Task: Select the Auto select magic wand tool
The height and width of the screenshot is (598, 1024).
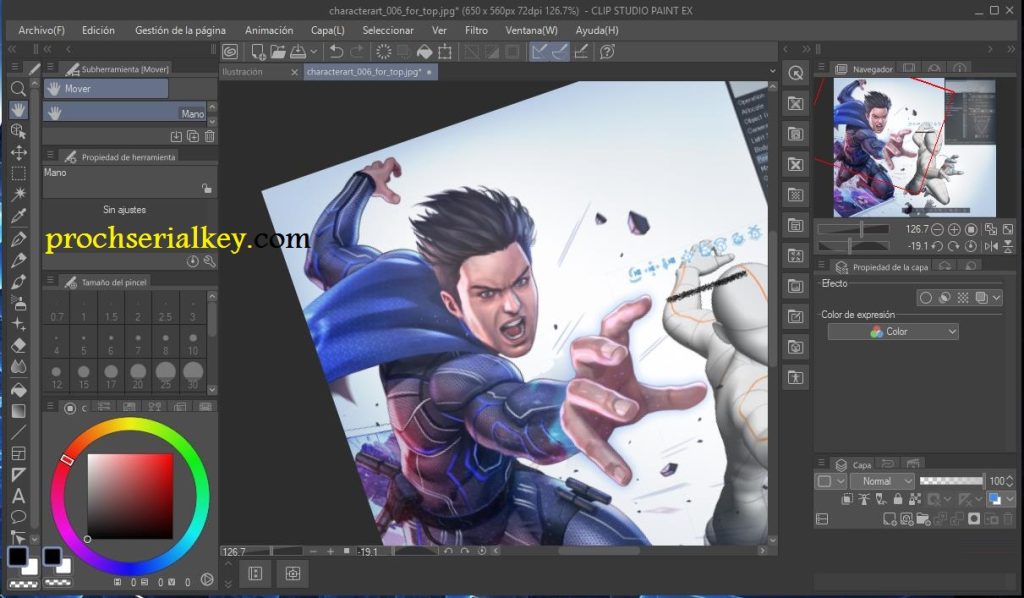Action: tap(18, 195)
